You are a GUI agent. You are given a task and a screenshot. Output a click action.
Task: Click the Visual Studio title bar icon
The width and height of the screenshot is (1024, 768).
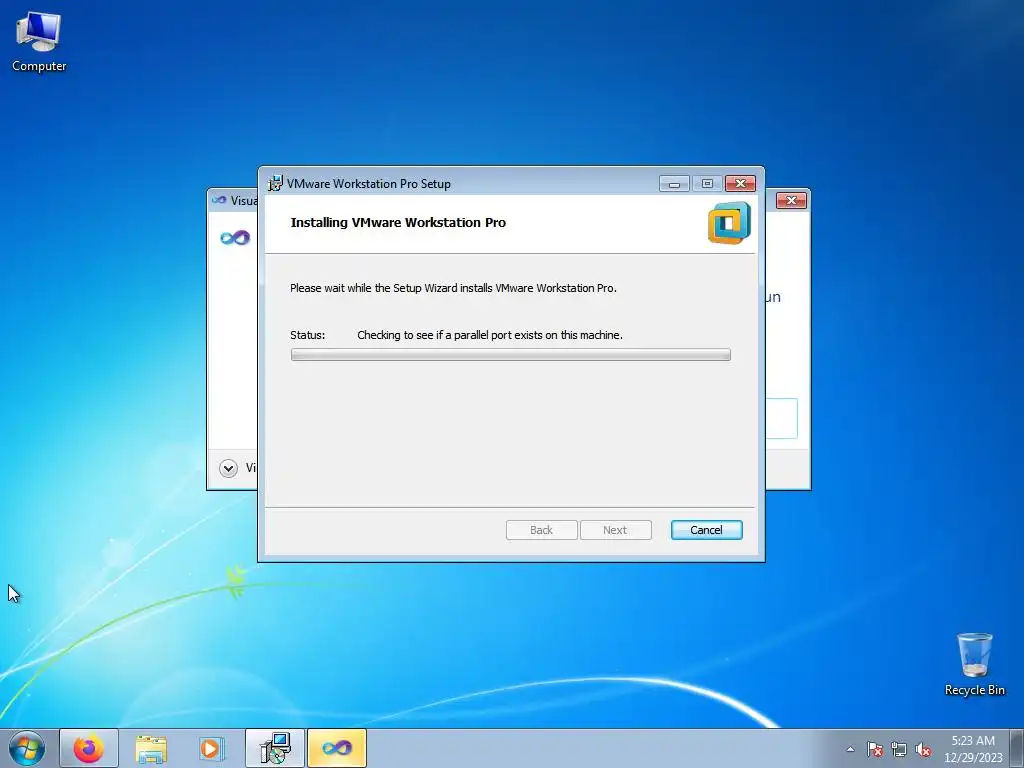pyautogui.click(x=219, y=200)
